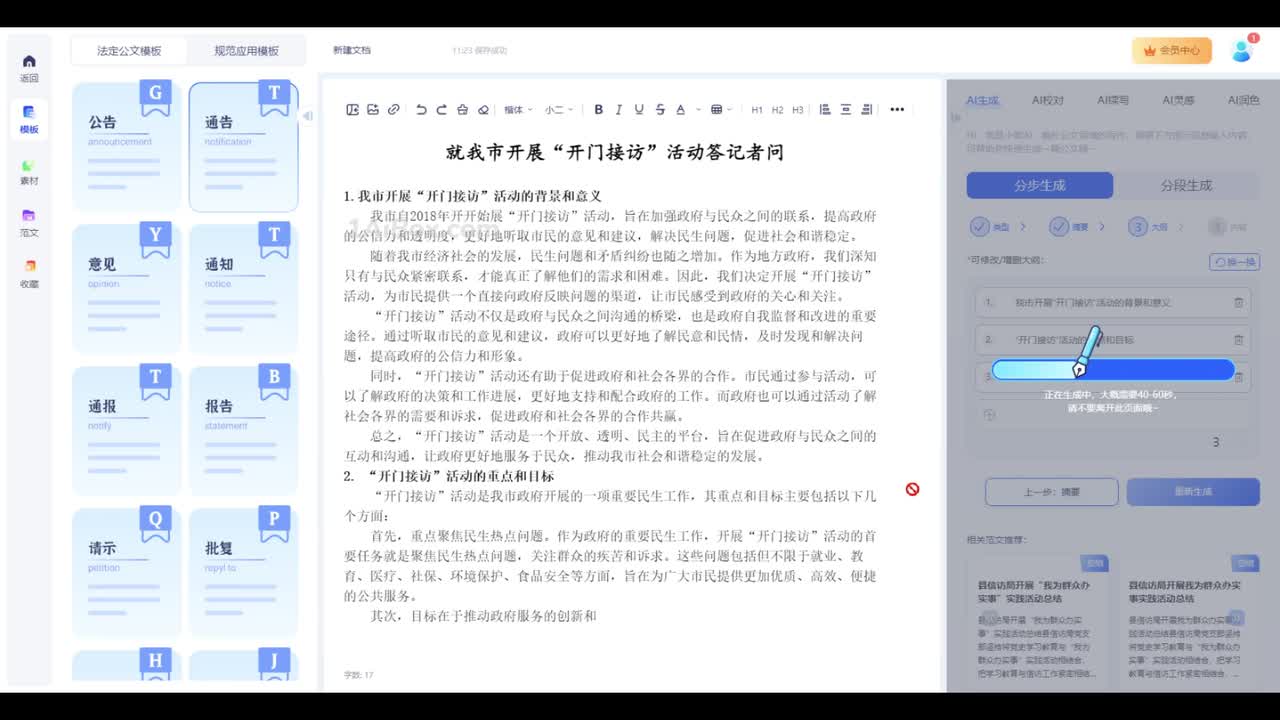Click the generation progress bar
This screenshot has height=720, width=1280.
tap(1113, 370)
